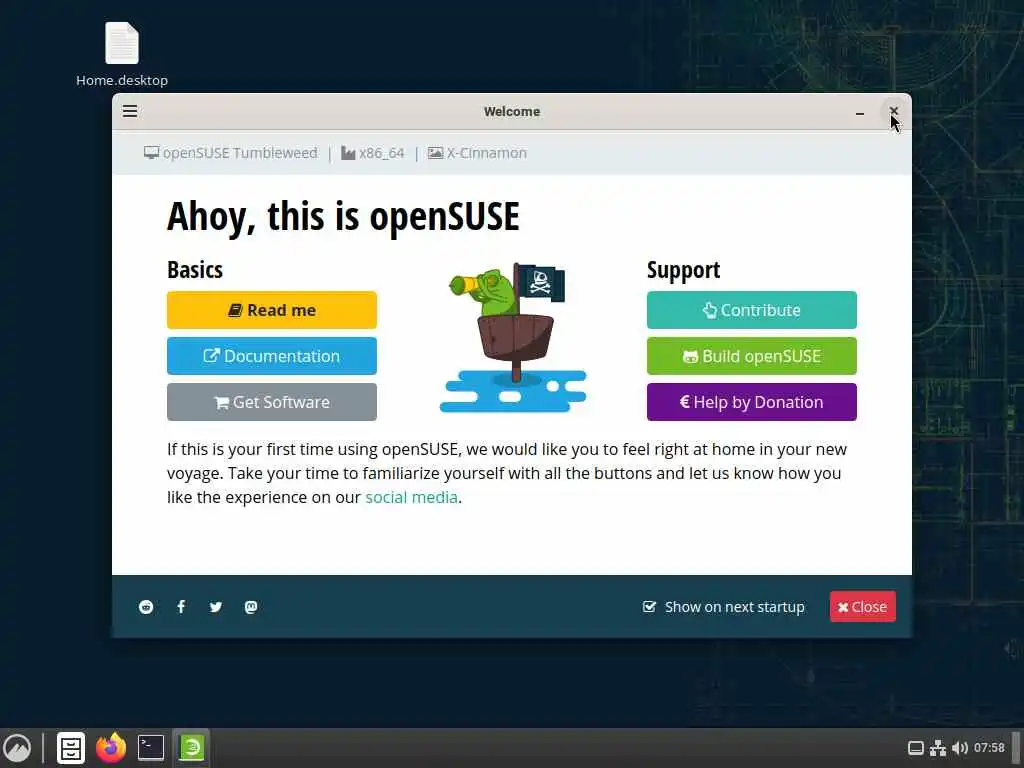The width and height of the screenshot is (1024, 768).
Task: Click the 07:58 clock
Action: (989, 748)
